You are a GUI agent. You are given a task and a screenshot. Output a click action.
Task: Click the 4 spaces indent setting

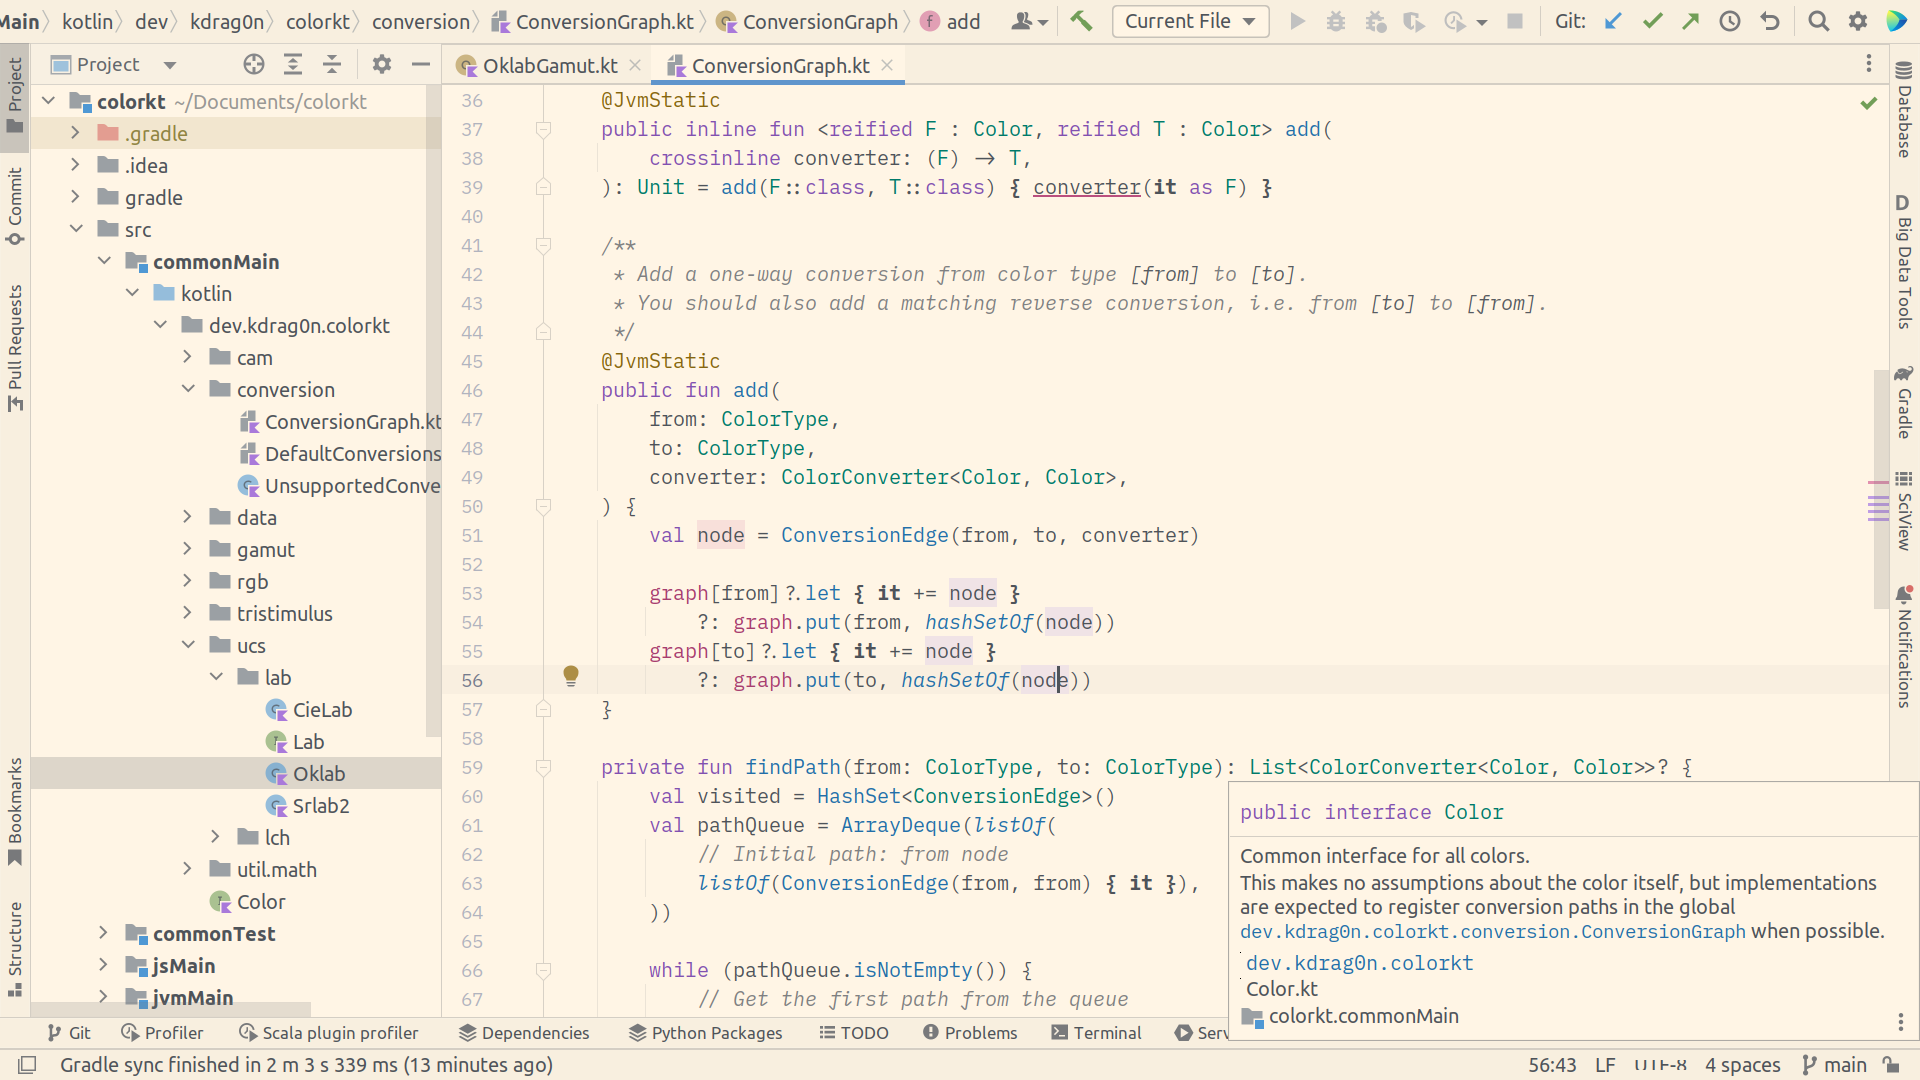pos(1742,1065)
